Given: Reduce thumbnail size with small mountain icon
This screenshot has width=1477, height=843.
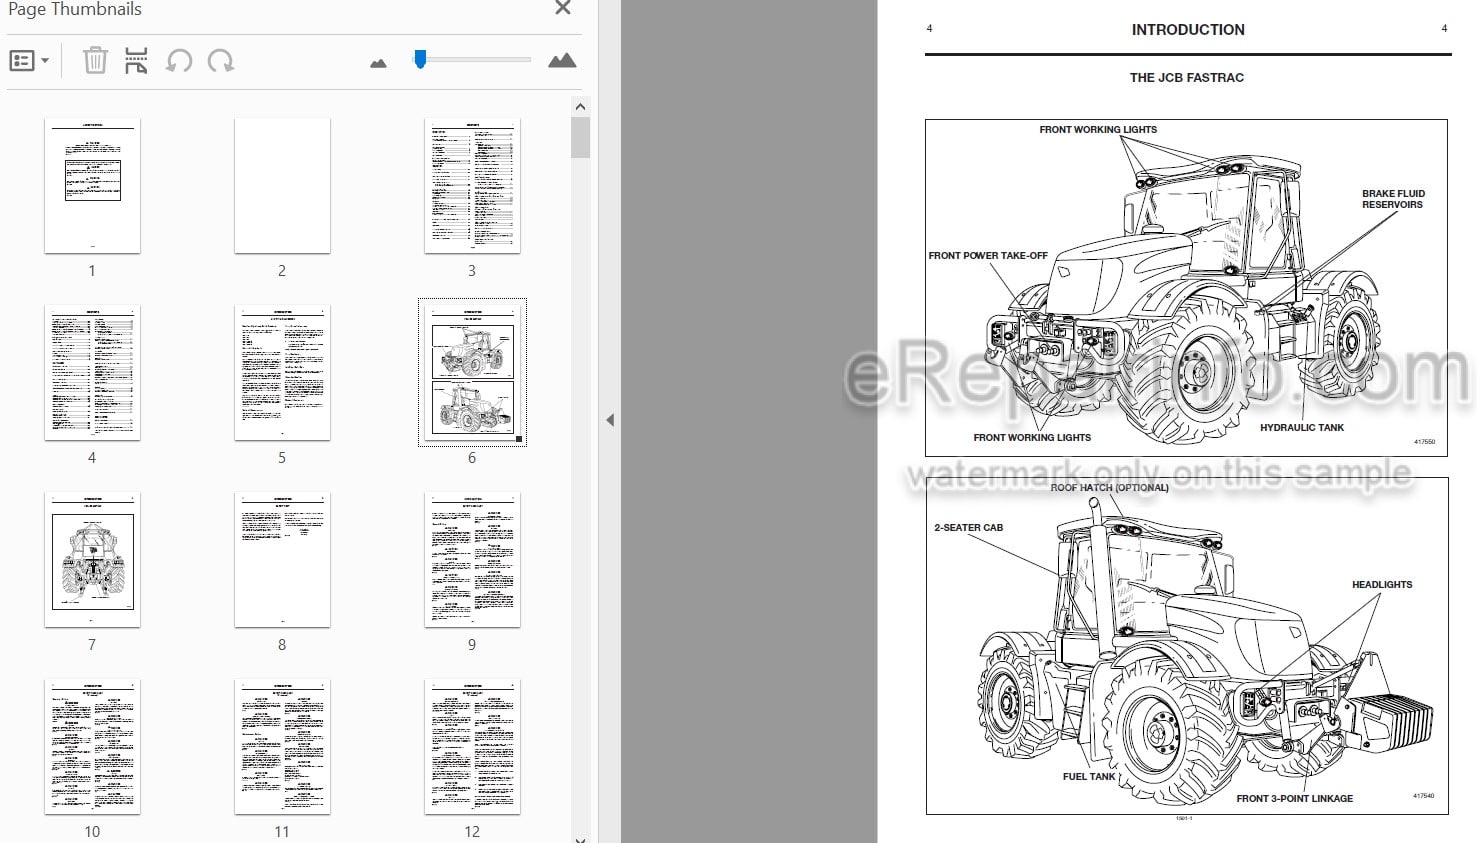Looking at the screenshot, I should coord(378,63).
